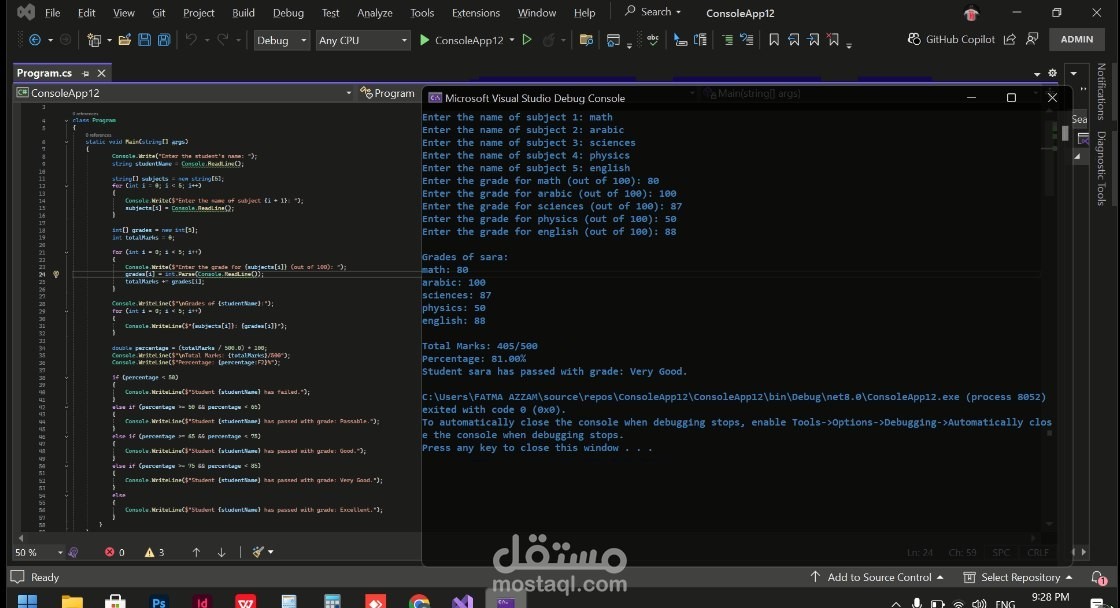Go to the next bookmark icon
Screen dimensions: 1120x608
[x=814, y=40]
